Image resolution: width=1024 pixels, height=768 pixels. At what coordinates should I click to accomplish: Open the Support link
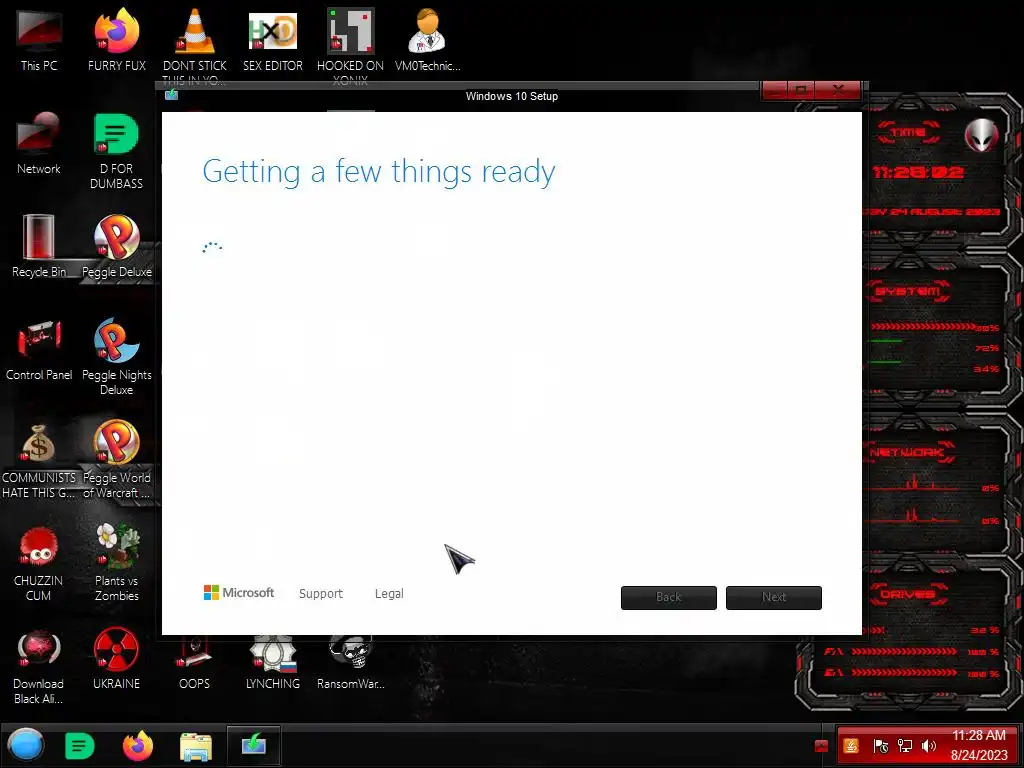[x=321, y=594]
